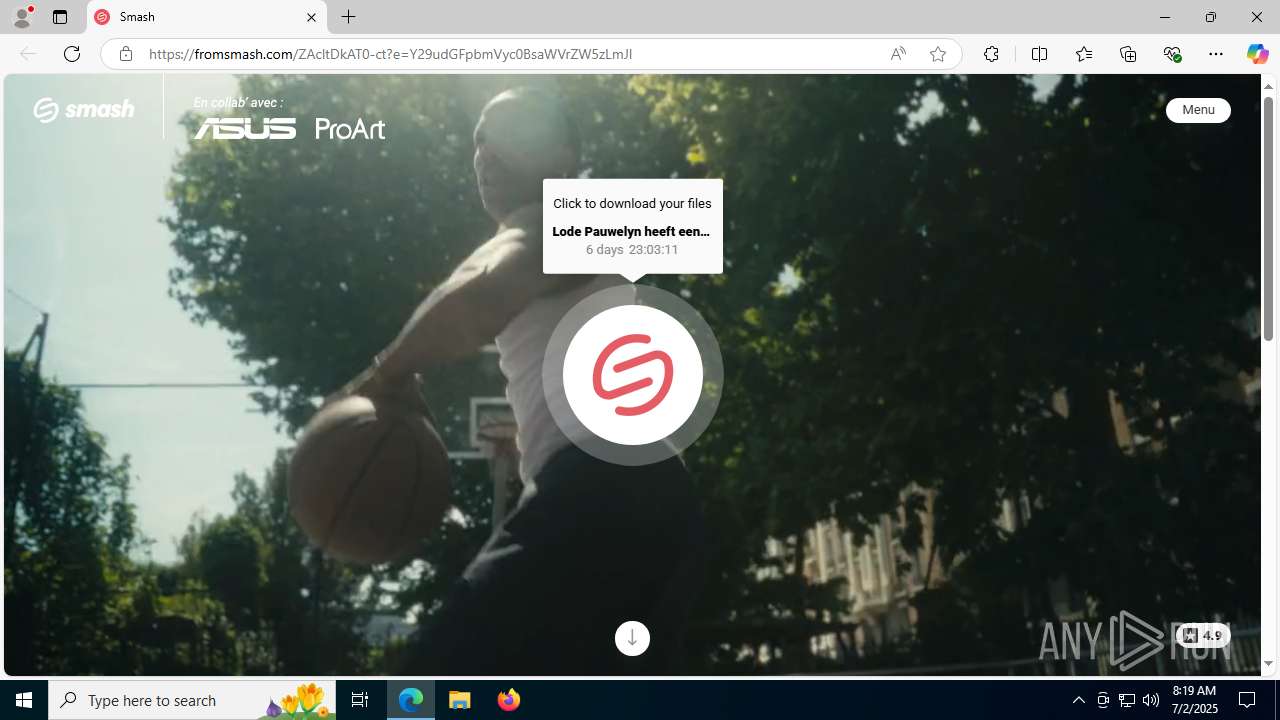Screen dimensions: 1280x720
Task: View site information lock icon
Action: point(125,54)
